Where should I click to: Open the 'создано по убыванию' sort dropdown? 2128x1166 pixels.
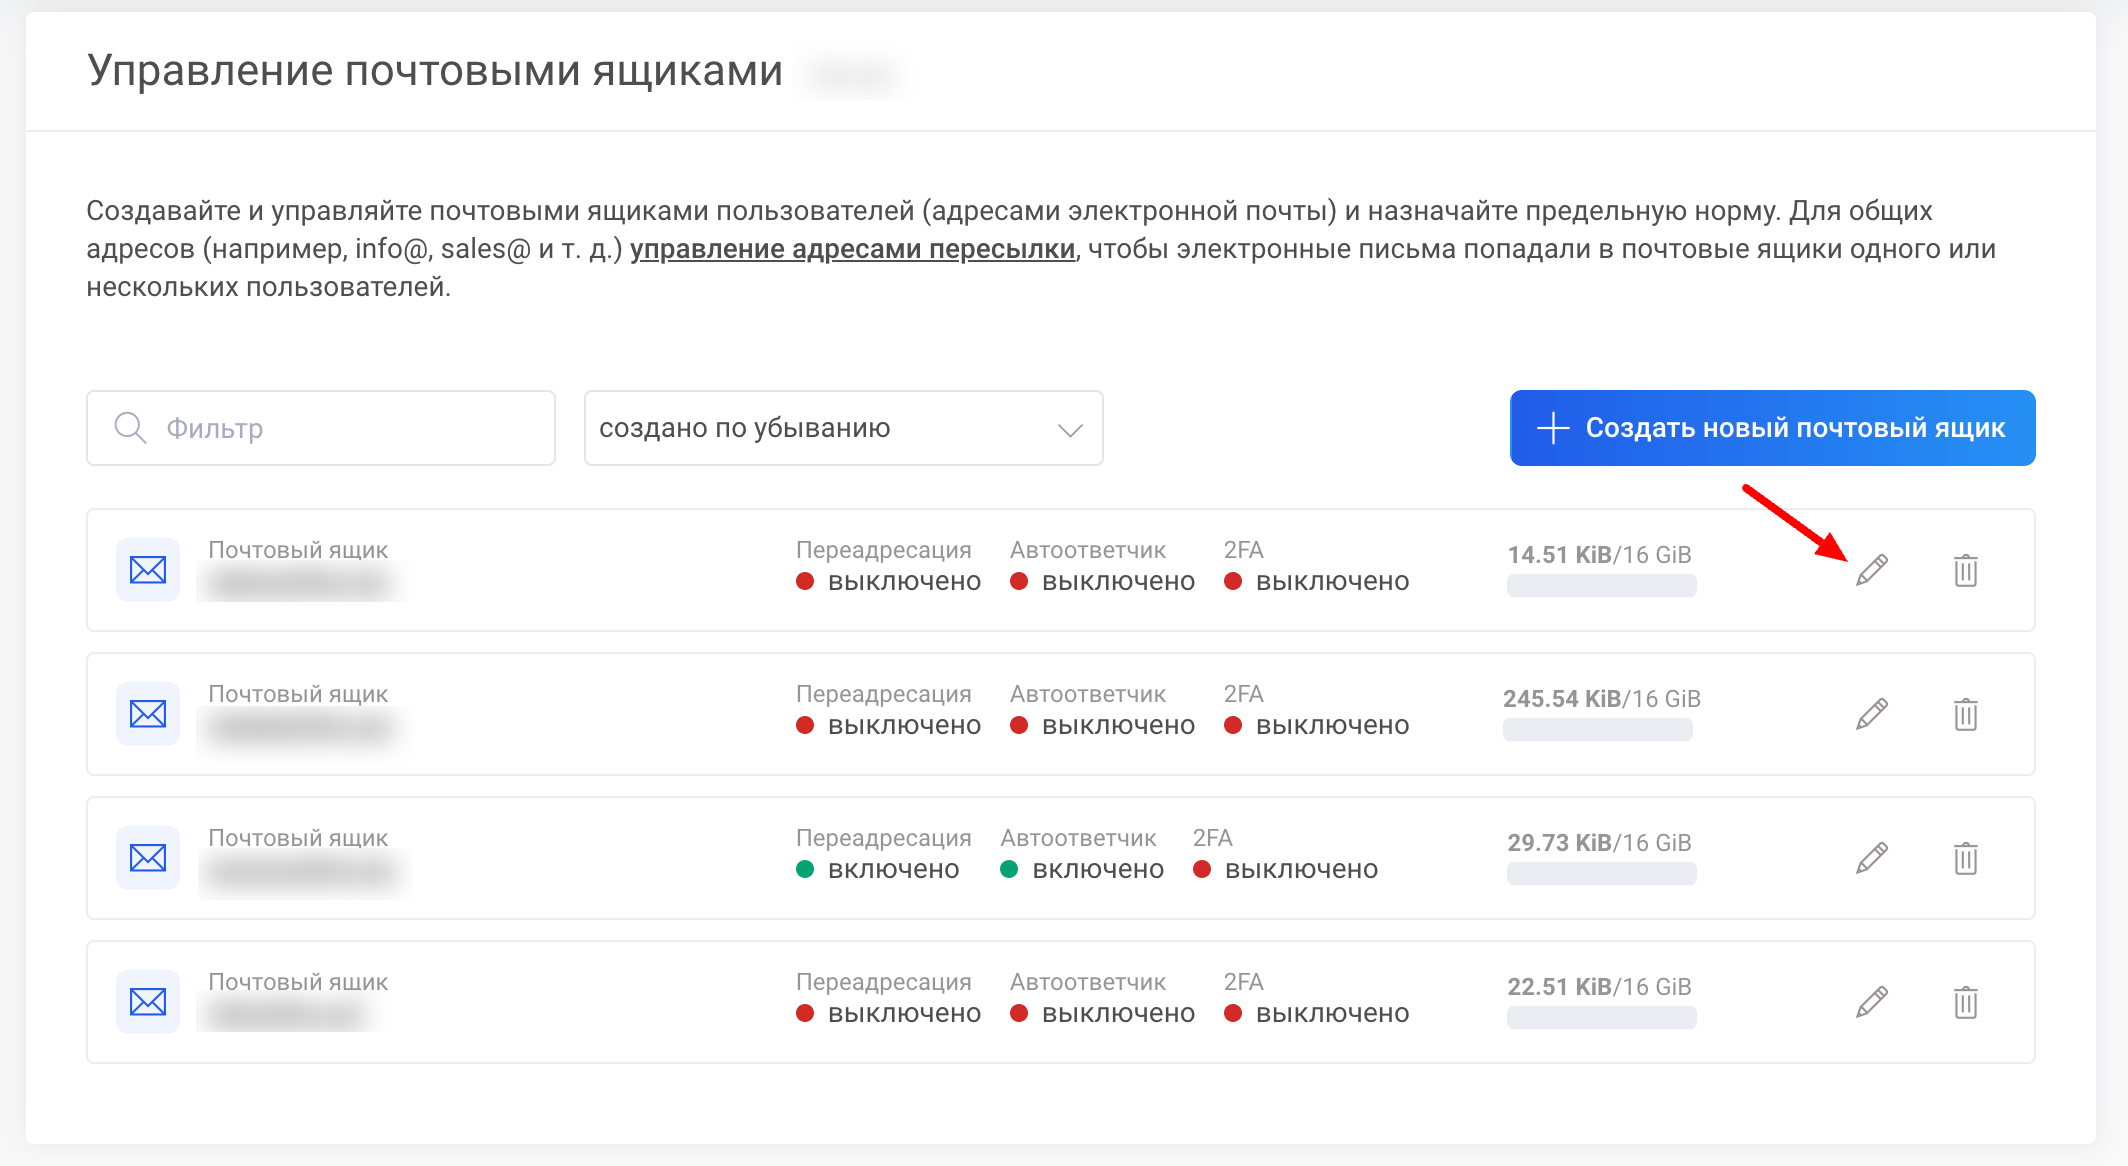point(842,428)
